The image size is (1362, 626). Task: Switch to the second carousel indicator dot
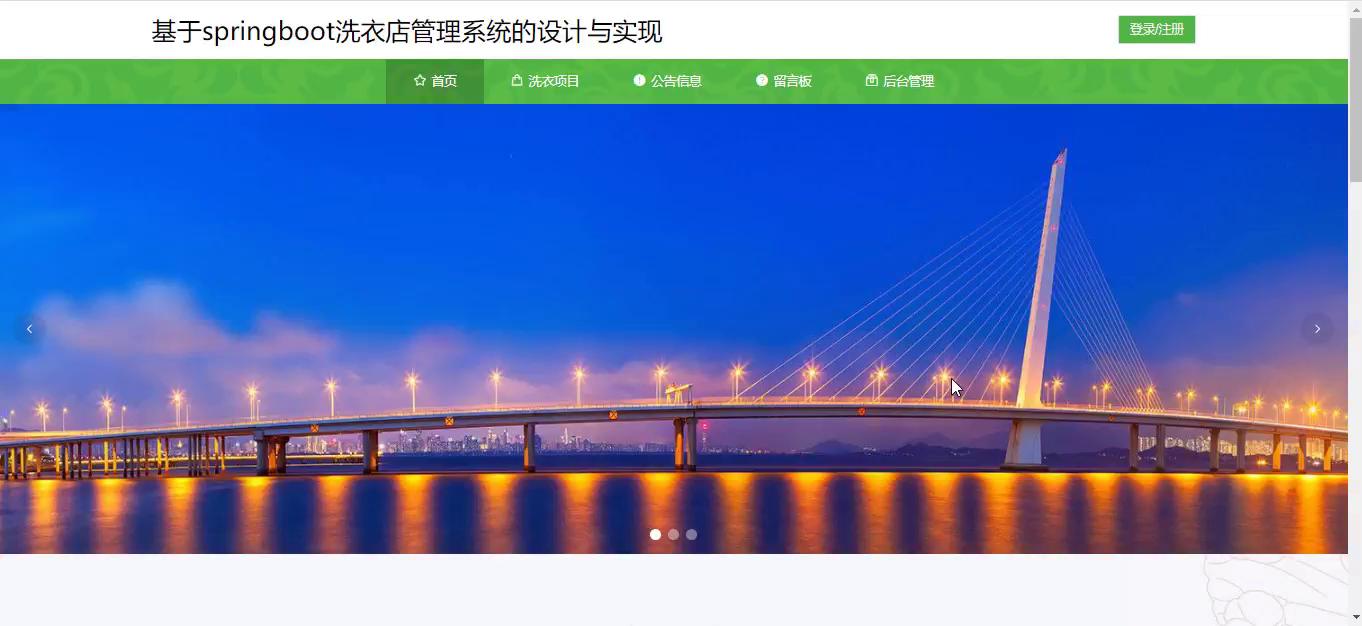(673, 534)
